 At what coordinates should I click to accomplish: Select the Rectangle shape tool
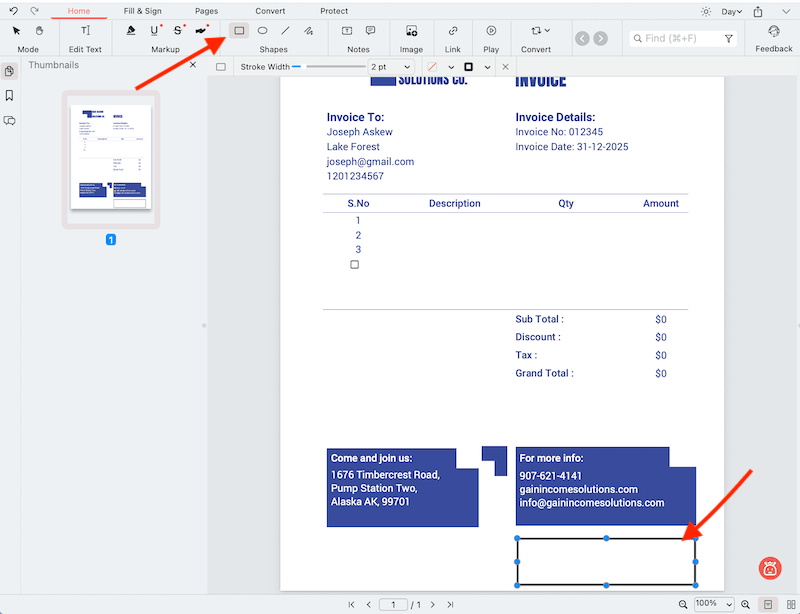tap(239, 31)
